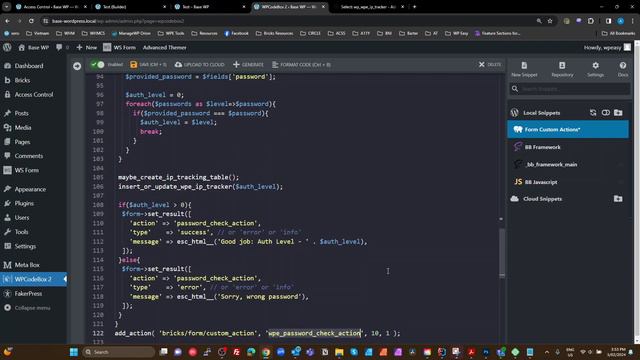Open the Howdy wpeasy account menu
Image resolution: width=640 pixels, height=360 pixels.
(x=607, y=47)
